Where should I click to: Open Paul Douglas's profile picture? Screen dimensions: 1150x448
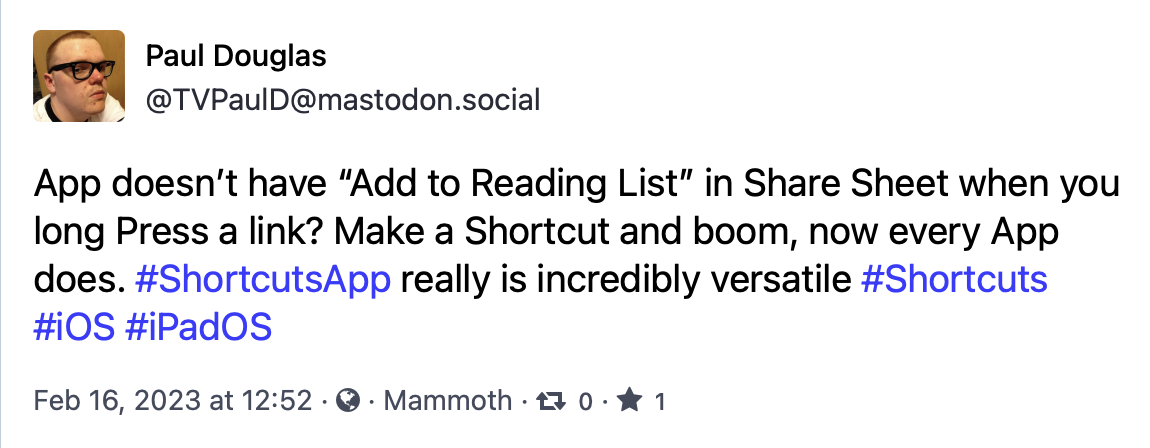coord(79,76)
